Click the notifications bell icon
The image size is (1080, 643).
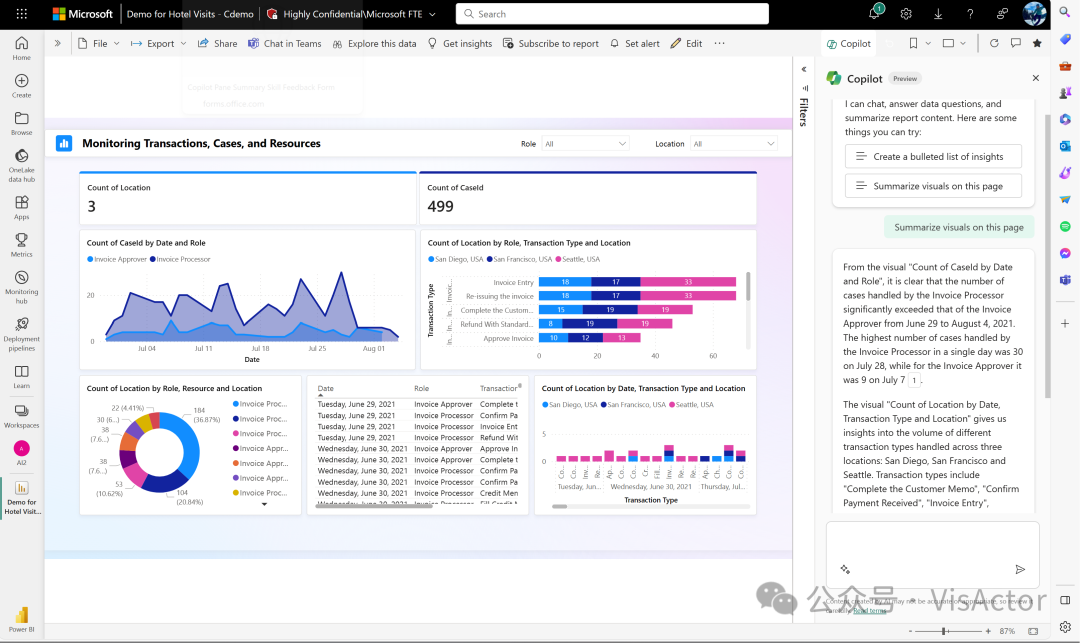coord(874,14)
